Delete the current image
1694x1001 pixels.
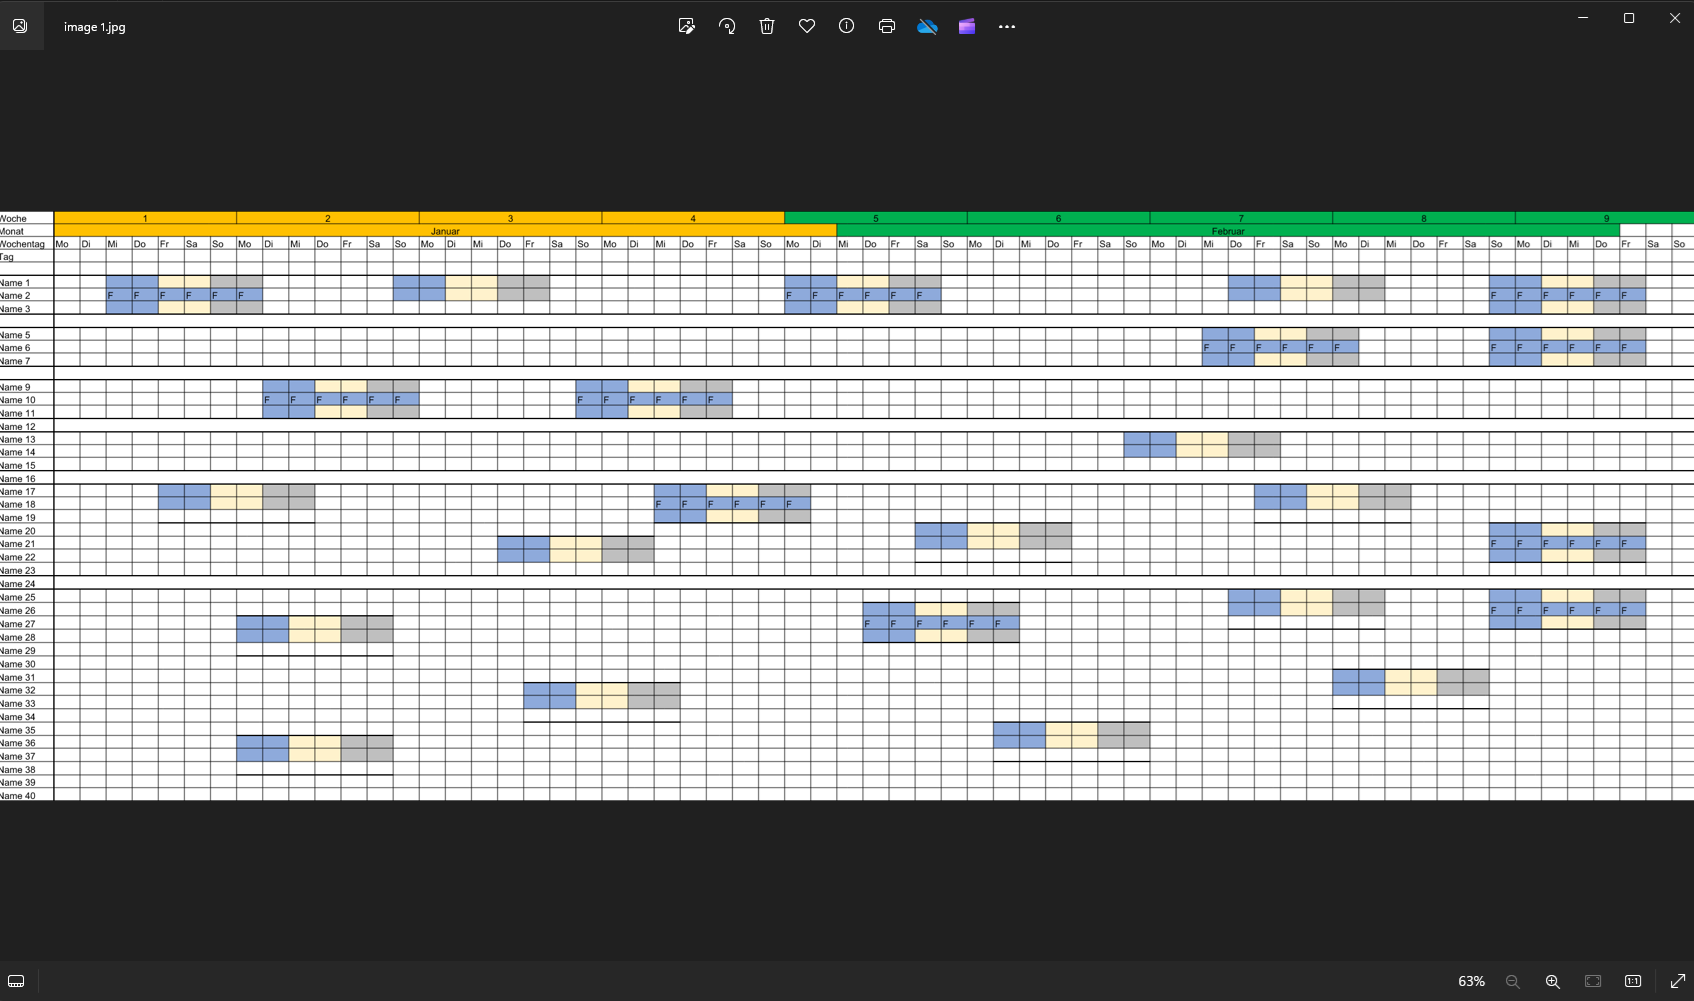pos(767,26)
